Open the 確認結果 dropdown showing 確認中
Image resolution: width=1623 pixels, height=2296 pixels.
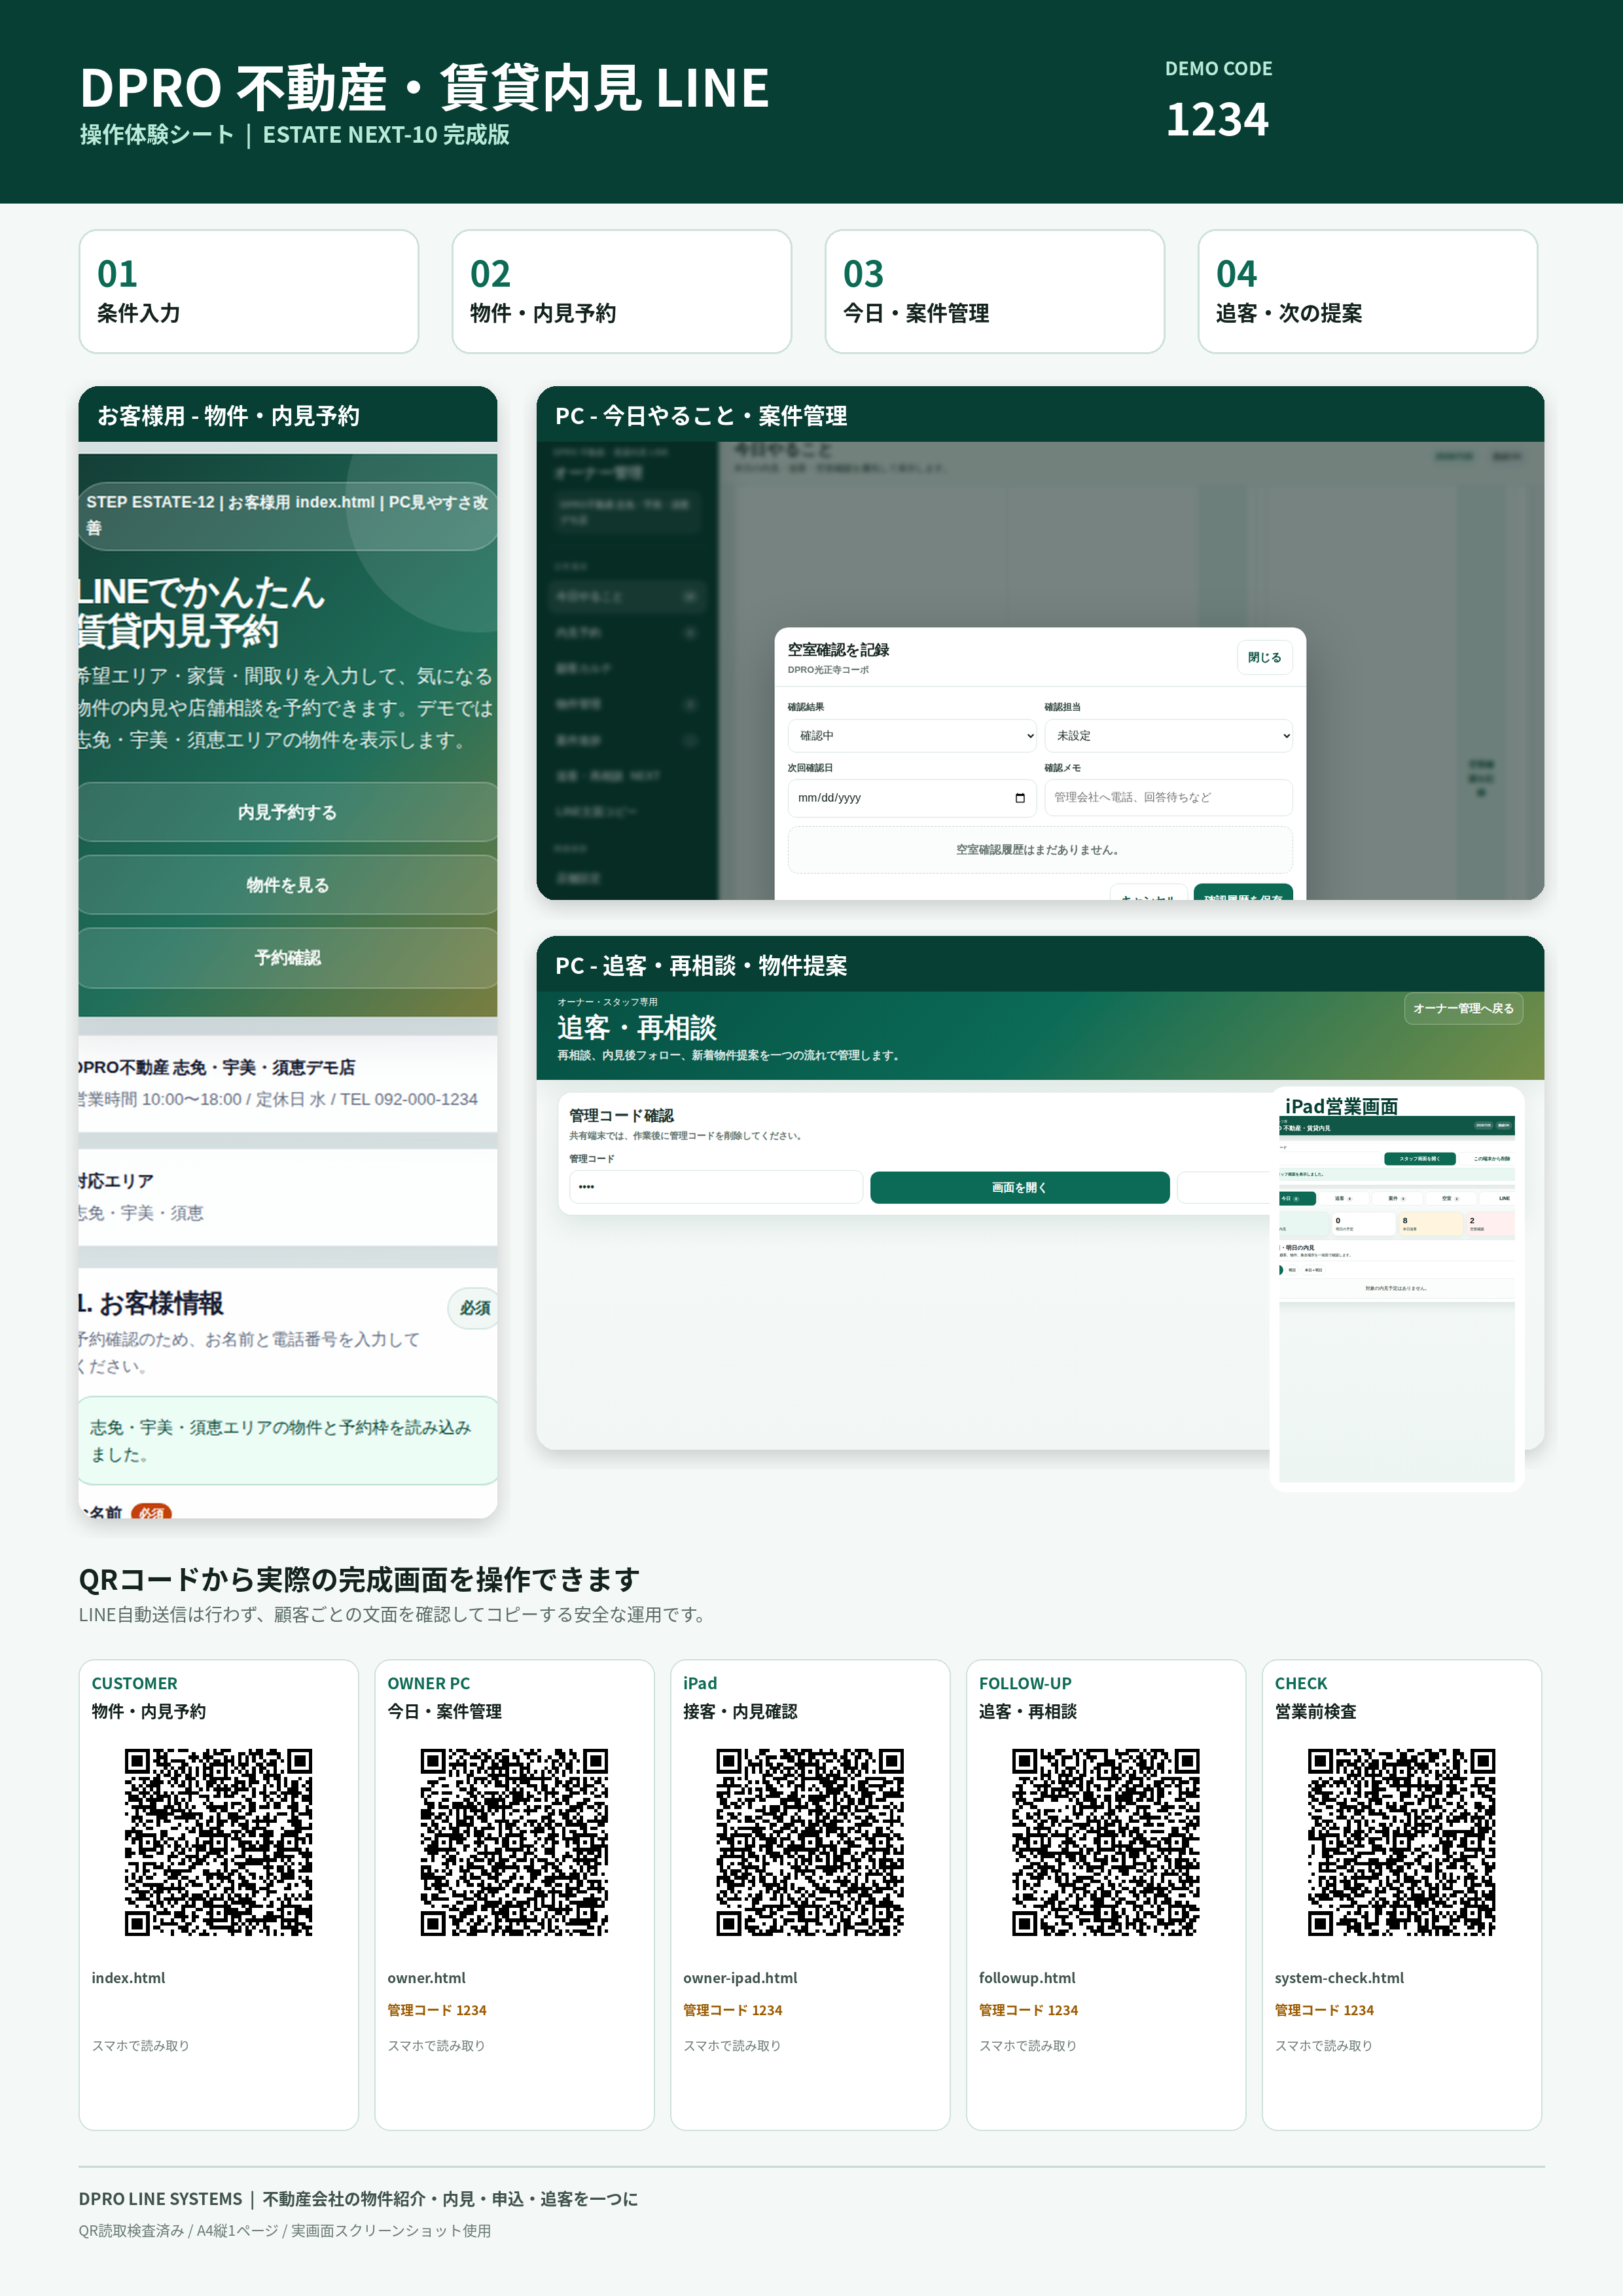[912, 736]
